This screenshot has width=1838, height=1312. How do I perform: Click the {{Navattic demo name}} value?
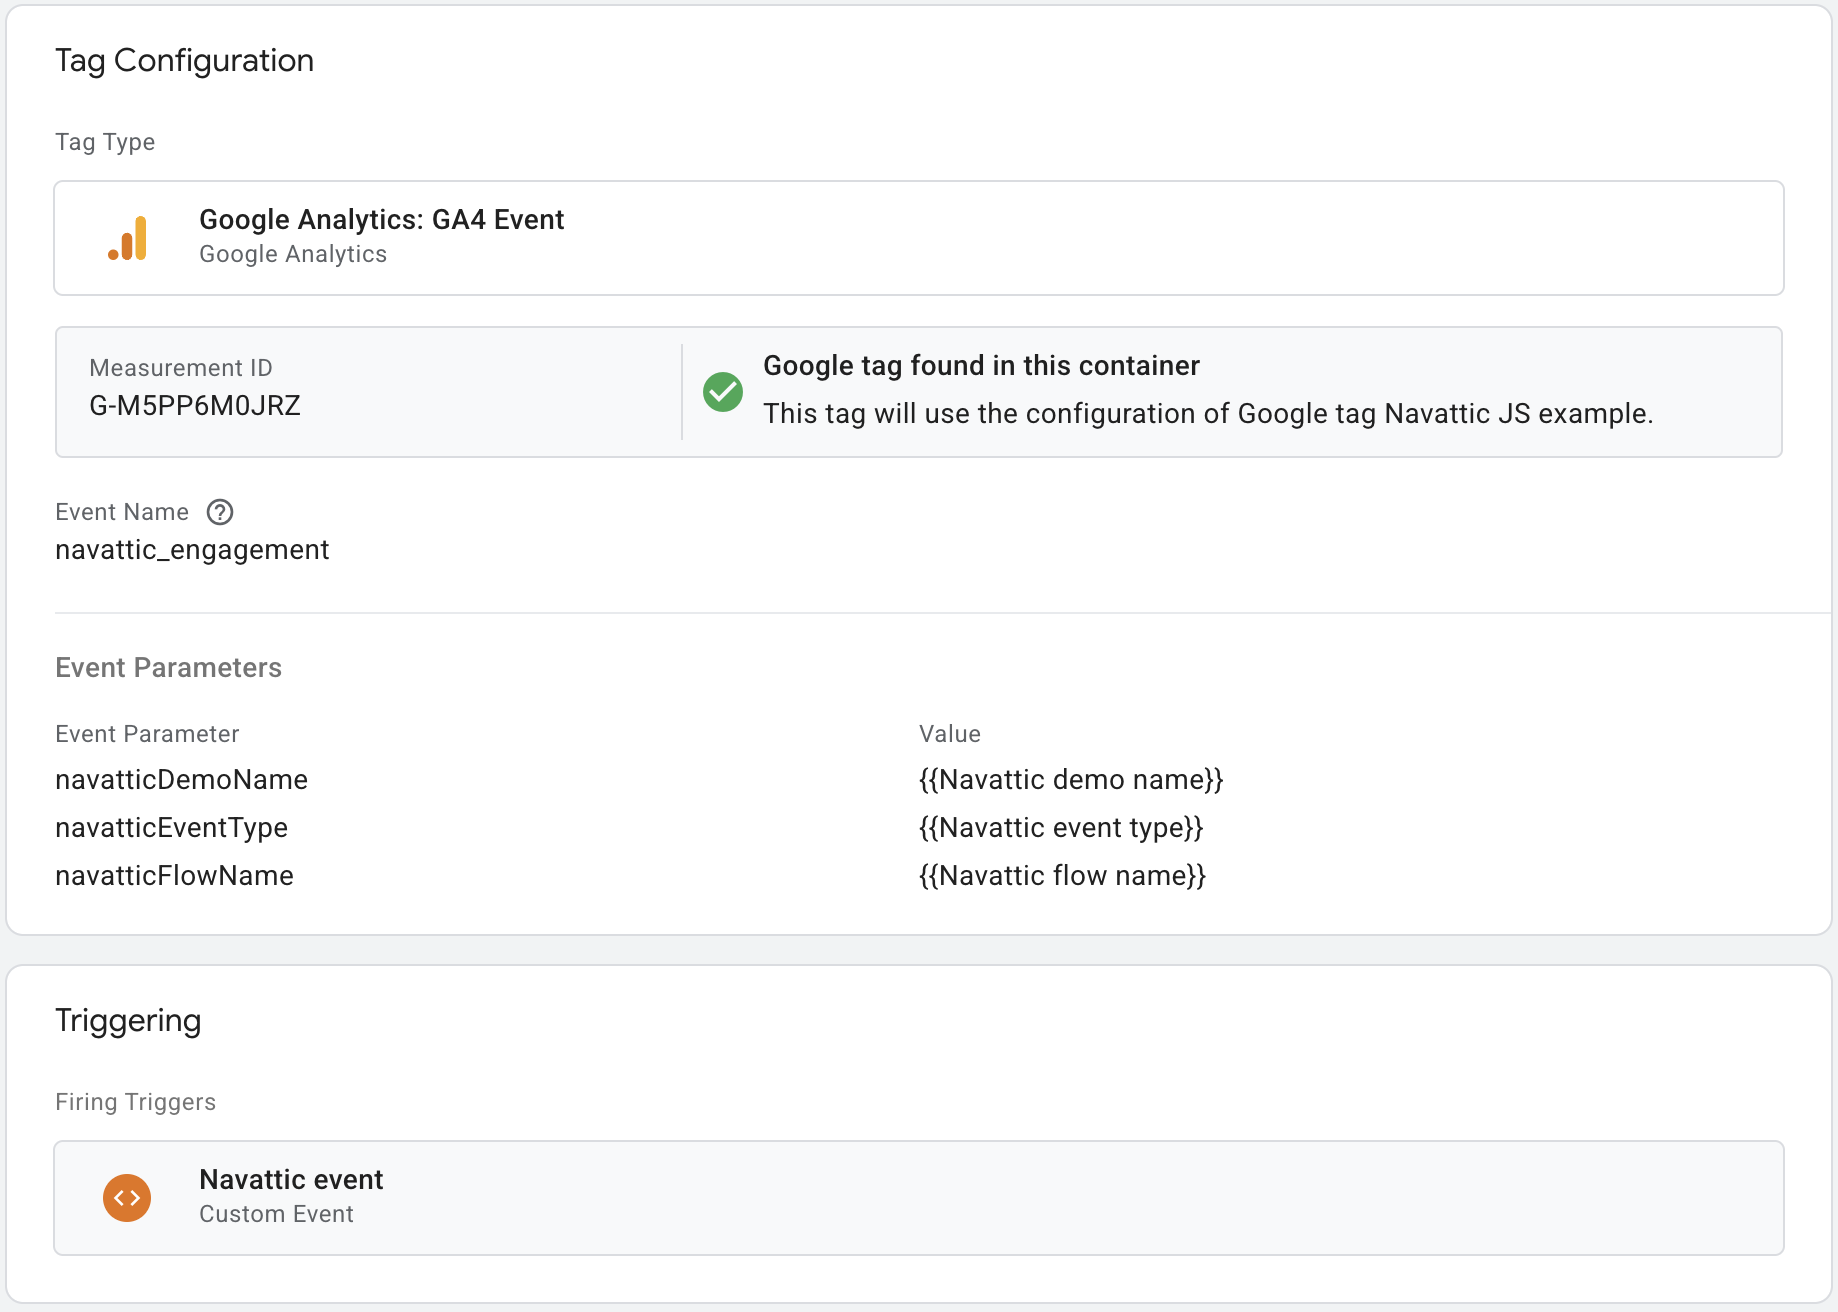[x=1071, y=780]
